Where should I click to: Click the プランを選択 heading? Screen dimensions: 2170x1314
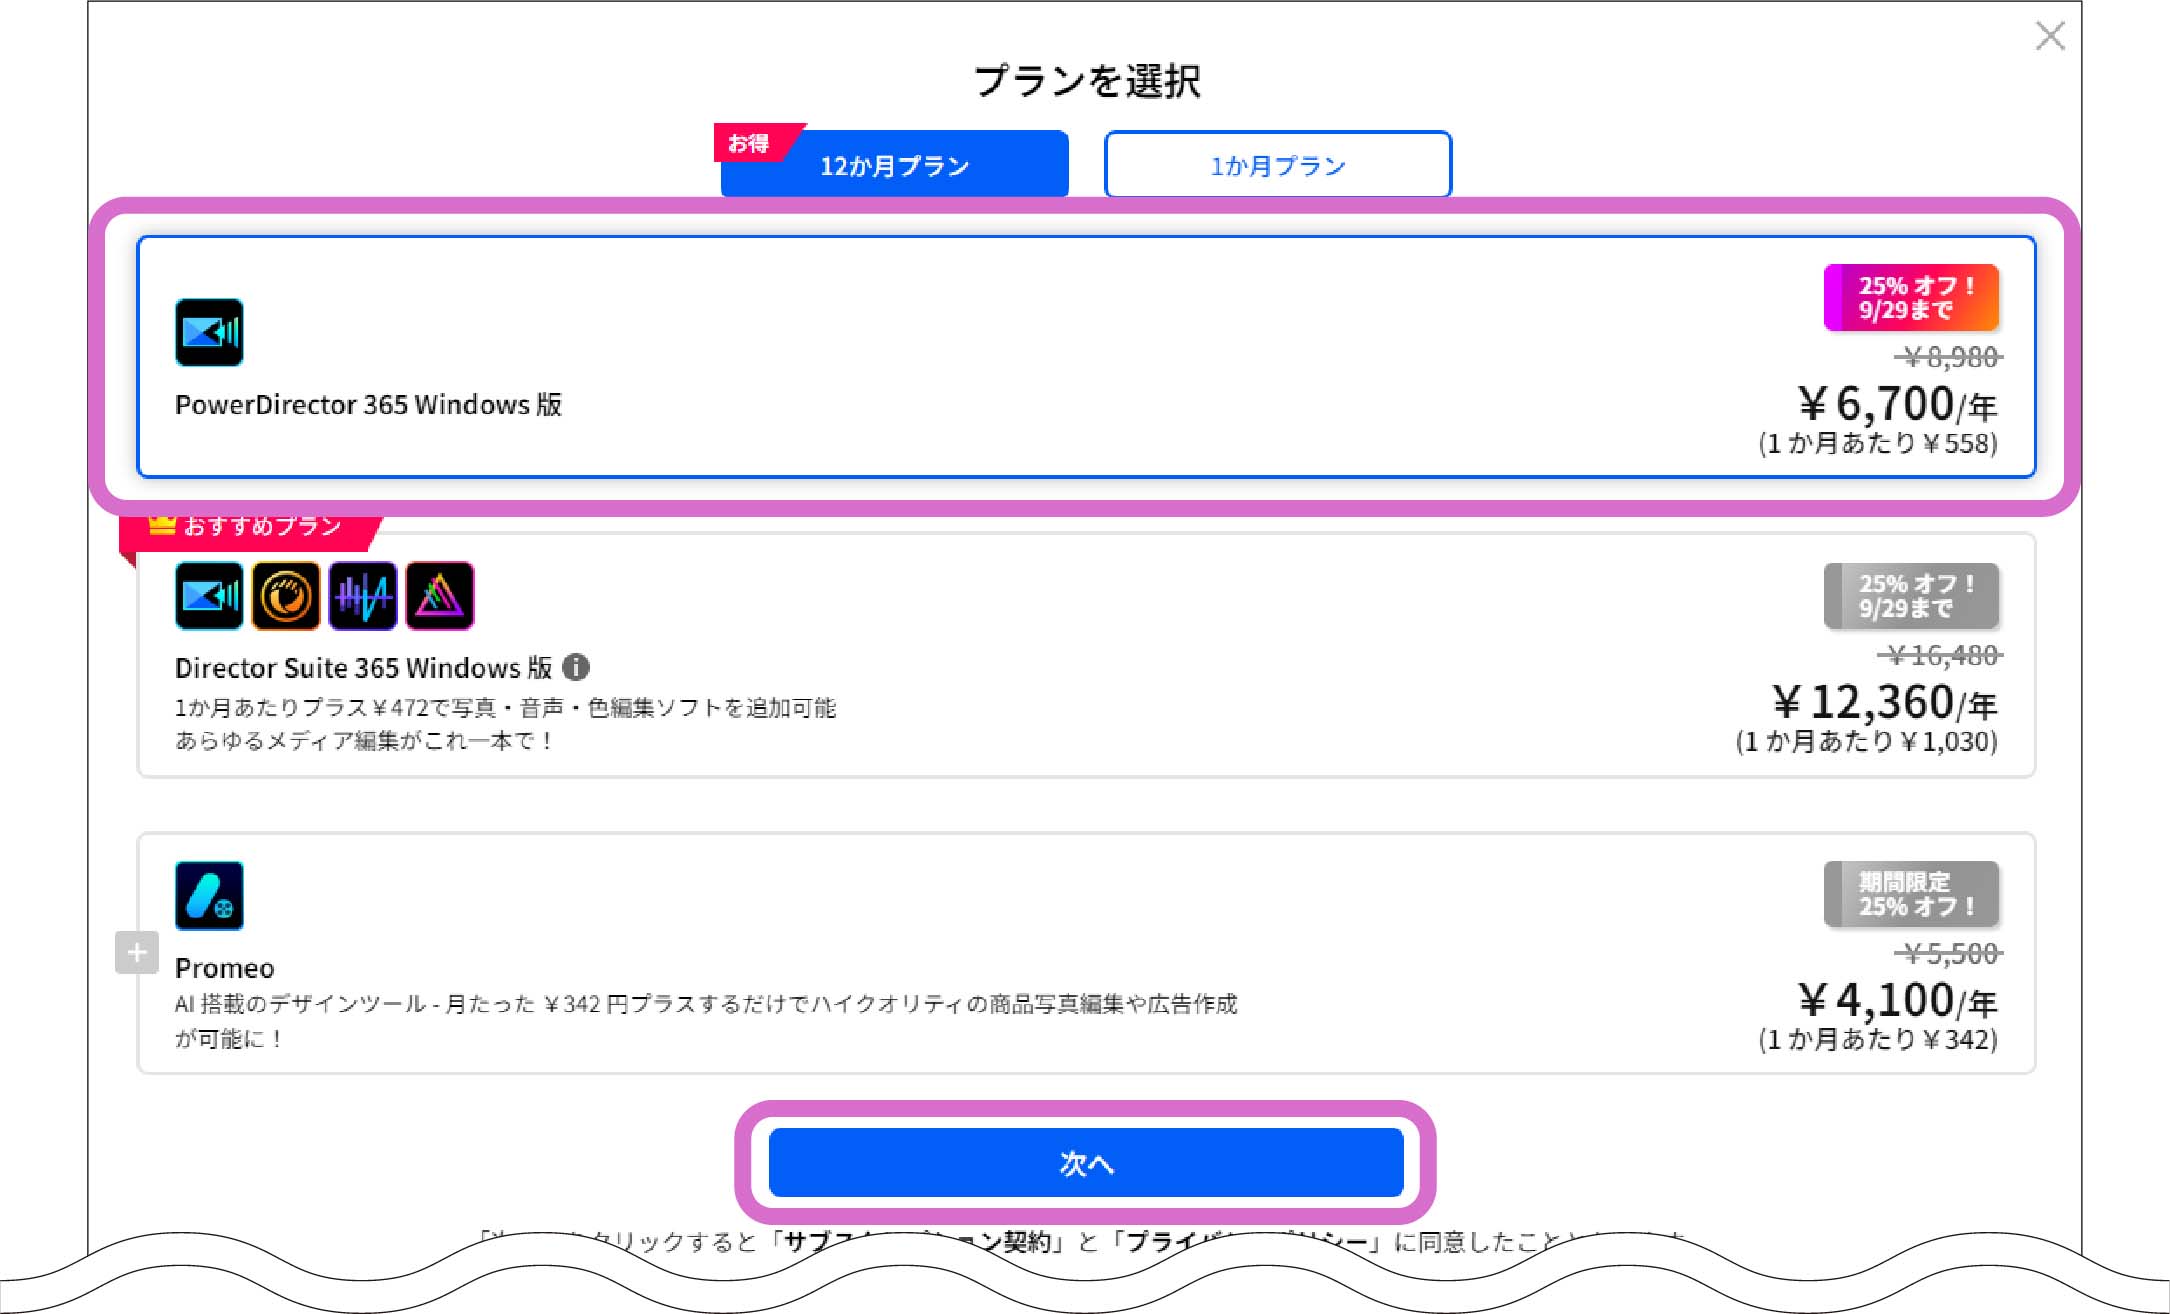coord(1086,81)
